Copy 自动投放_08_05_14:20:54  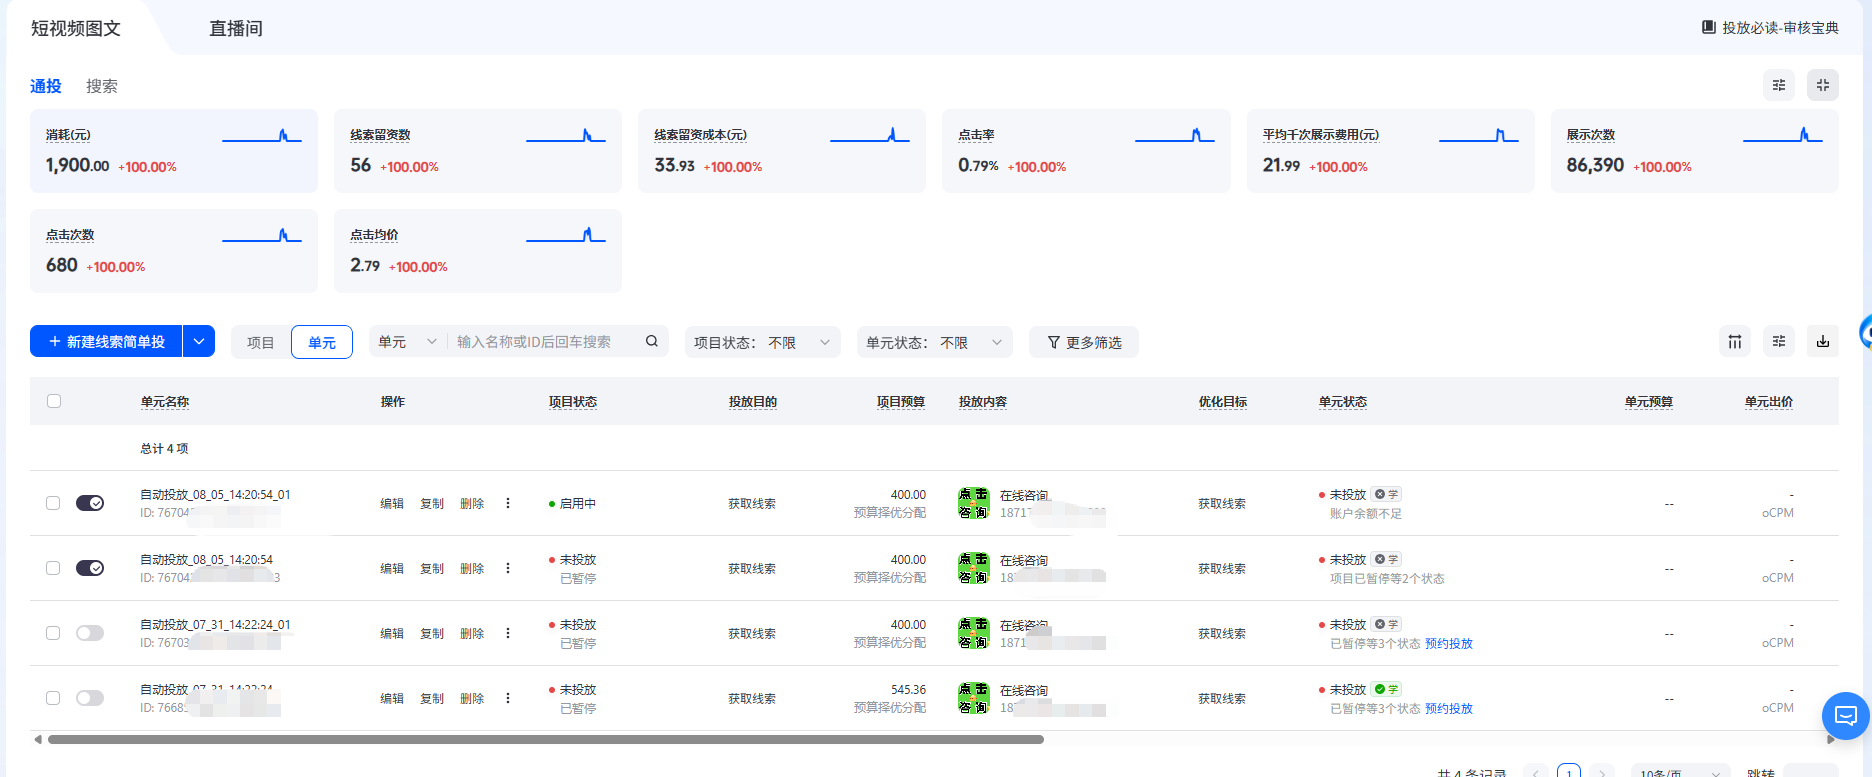tap(432, 568)
